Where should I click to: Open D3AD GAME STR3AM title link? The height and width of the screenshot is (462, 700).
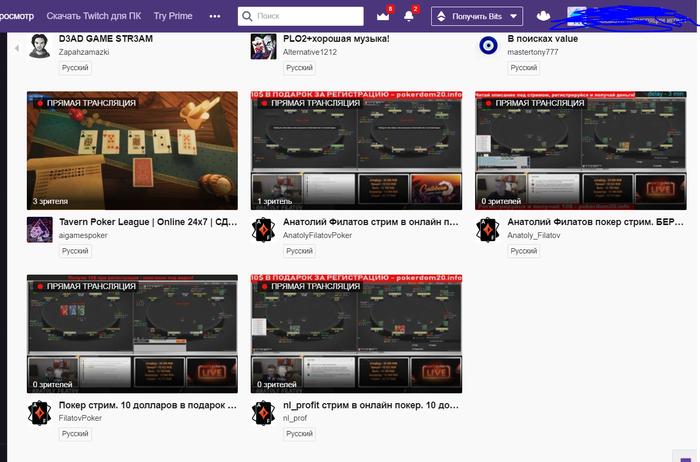106,39
